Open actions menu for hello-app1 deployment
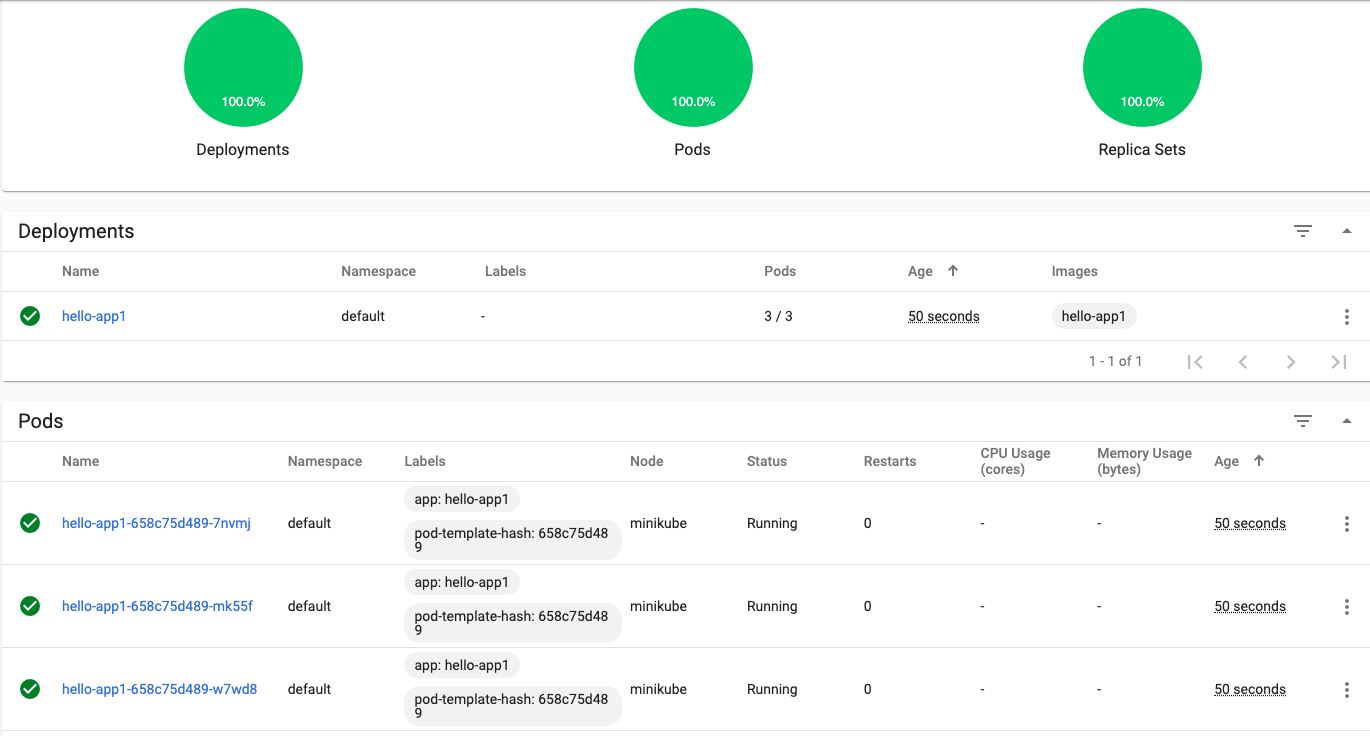1370x736 pixels. point(1346,317)
